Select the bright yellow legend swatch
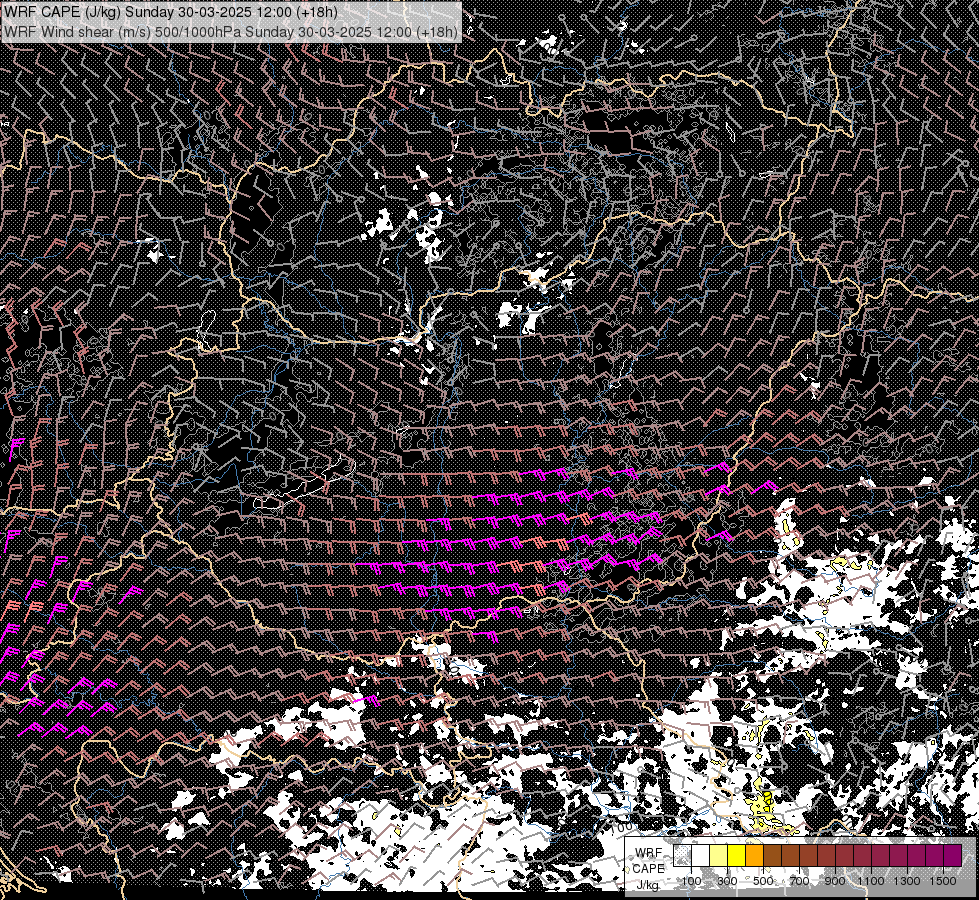This screenshot has height=900, width=979. [737, 856]
